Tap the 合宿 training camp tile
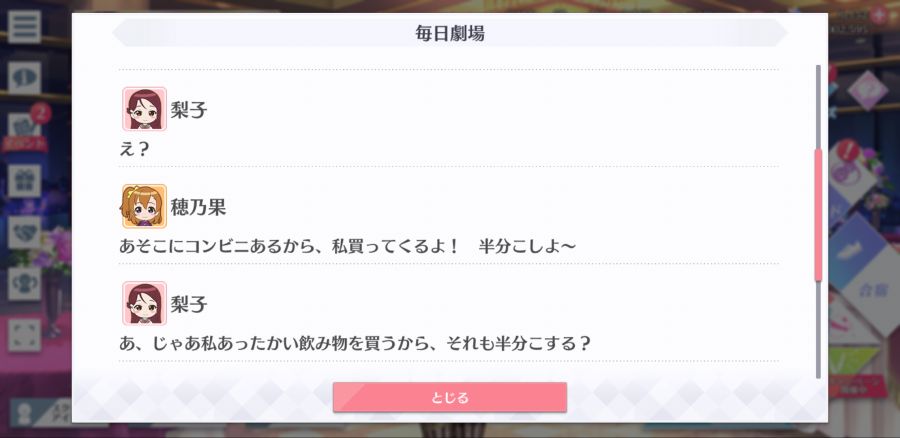This screenshot has width=900, height=438. tap(872, 290)
